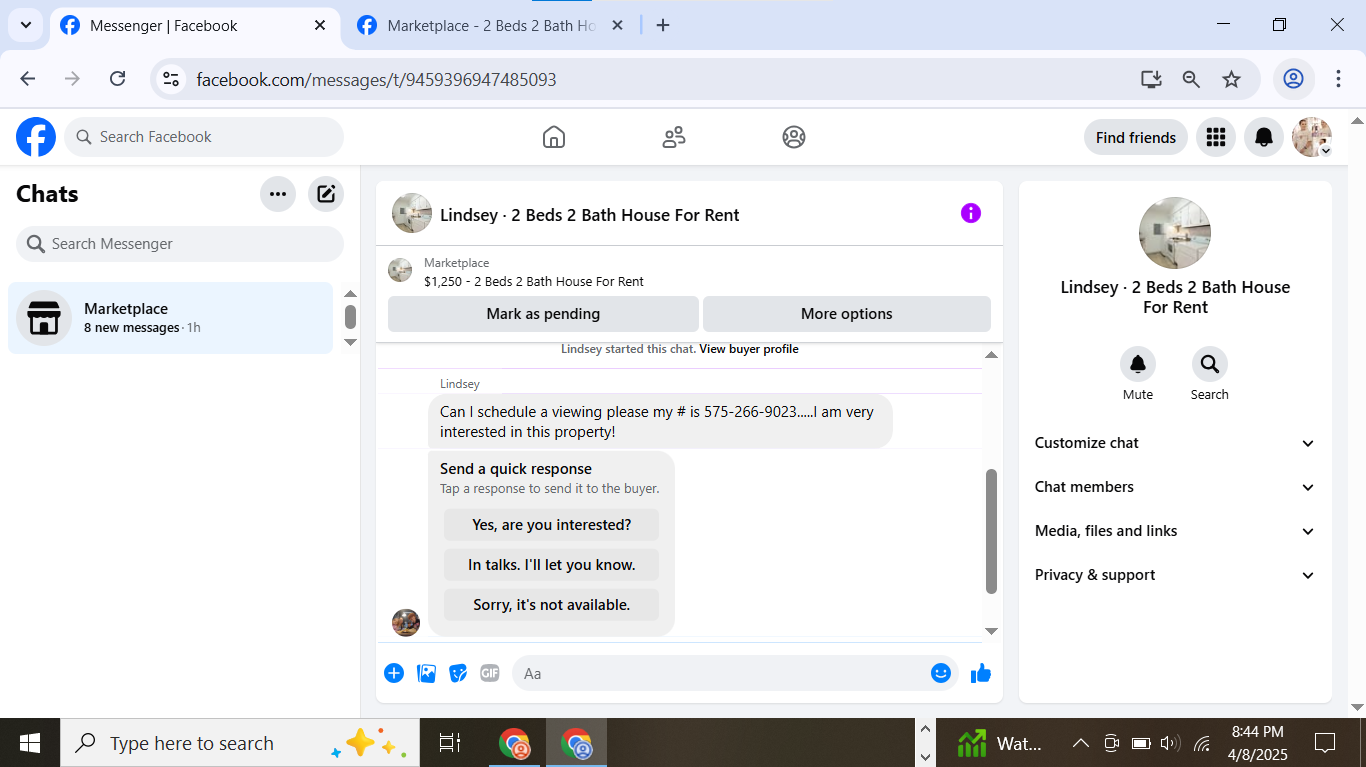Open the notifications bell in Facebook header

point(1264,137)
